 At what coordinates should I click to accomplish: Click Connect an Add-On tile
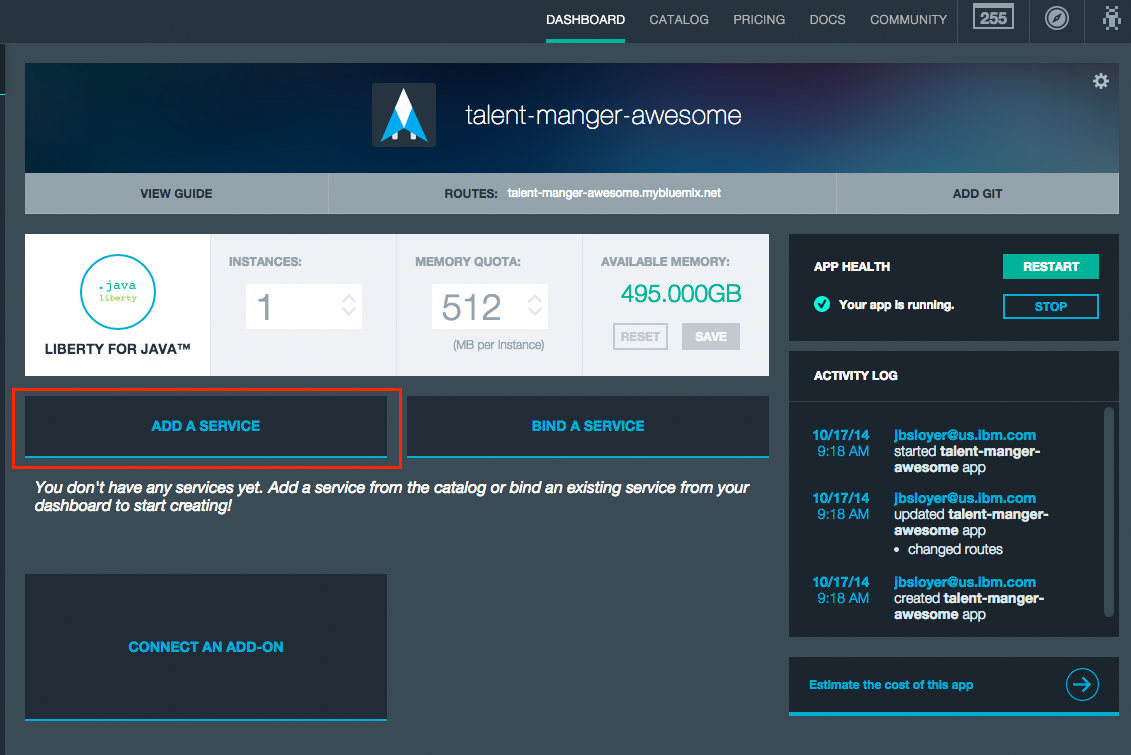tap(206, 647)
